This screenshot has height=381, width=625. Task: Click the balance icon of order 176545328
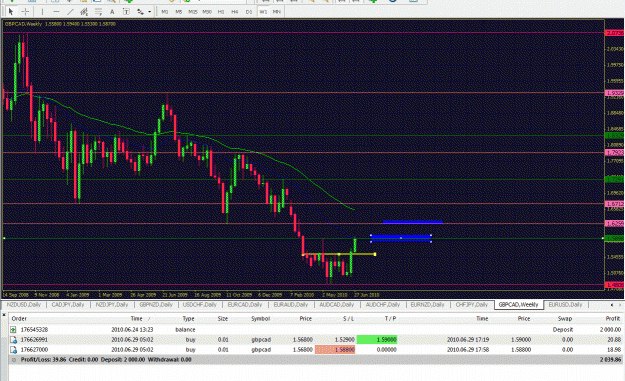[x=13, y=330]
